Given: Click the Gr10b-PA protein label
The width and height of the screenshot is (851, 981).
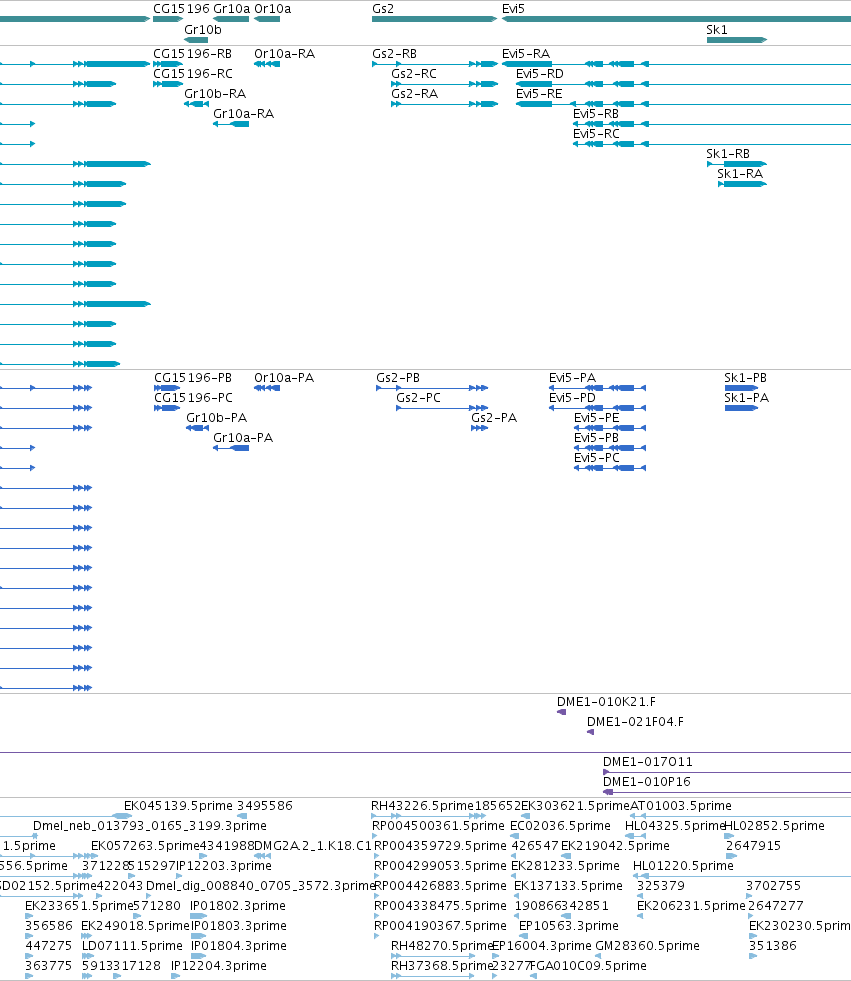Looking at the screenshot, I should click(x=217, y=418).
